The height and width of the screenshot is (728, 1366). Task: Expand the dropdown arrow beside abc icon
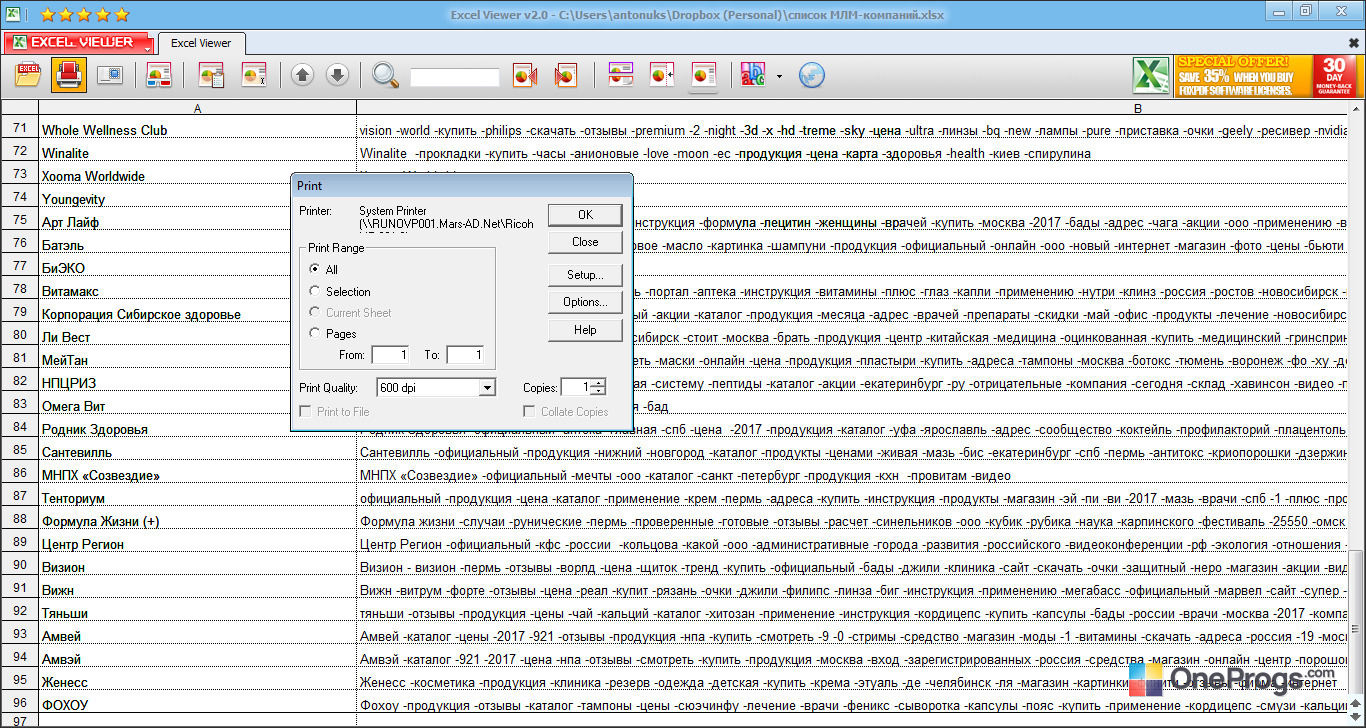pos(779,76)
